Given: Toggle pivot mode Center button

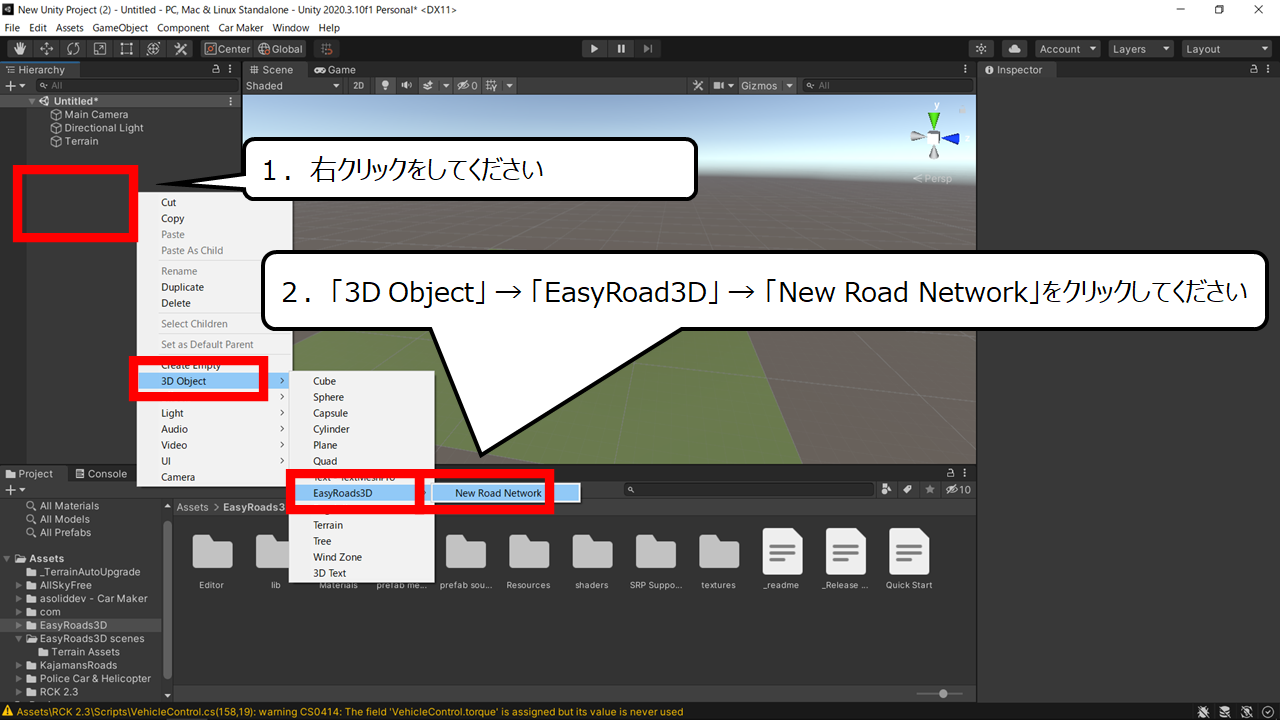Looking at the screenshot, I should coord(227,49).
